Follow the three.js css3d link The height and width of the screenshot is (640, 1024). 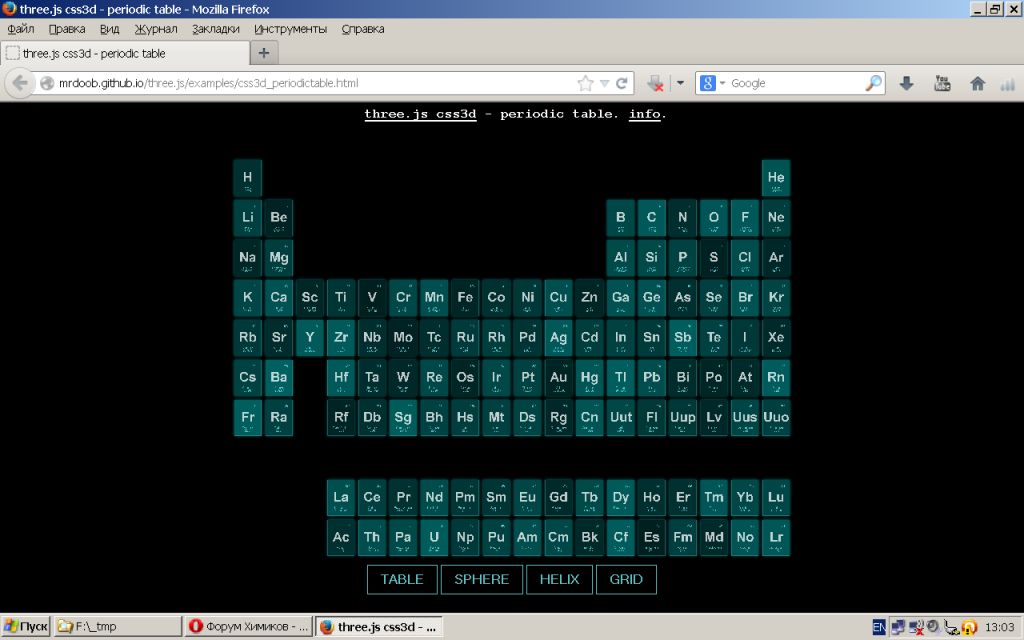click(420, 114)
